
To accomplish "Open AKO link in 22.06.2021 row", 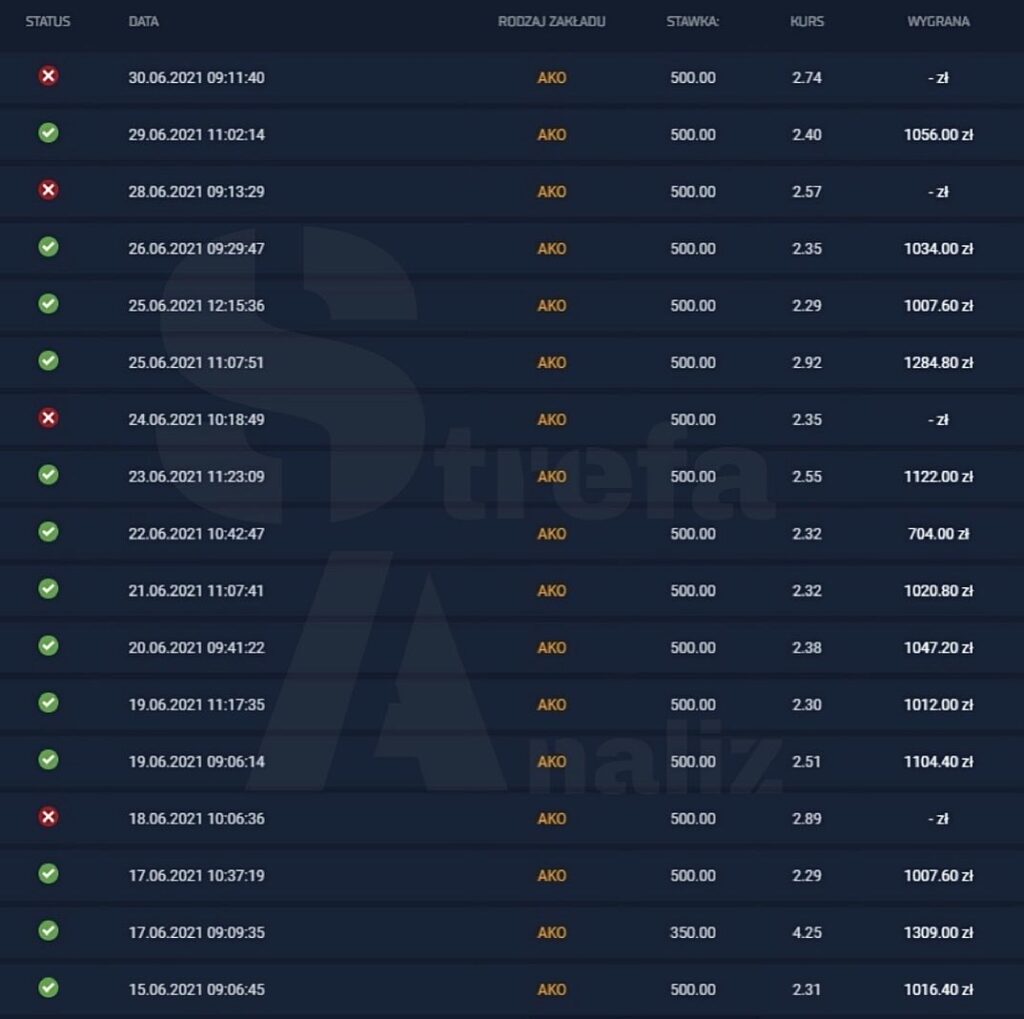I will click(x=552, y=534).
